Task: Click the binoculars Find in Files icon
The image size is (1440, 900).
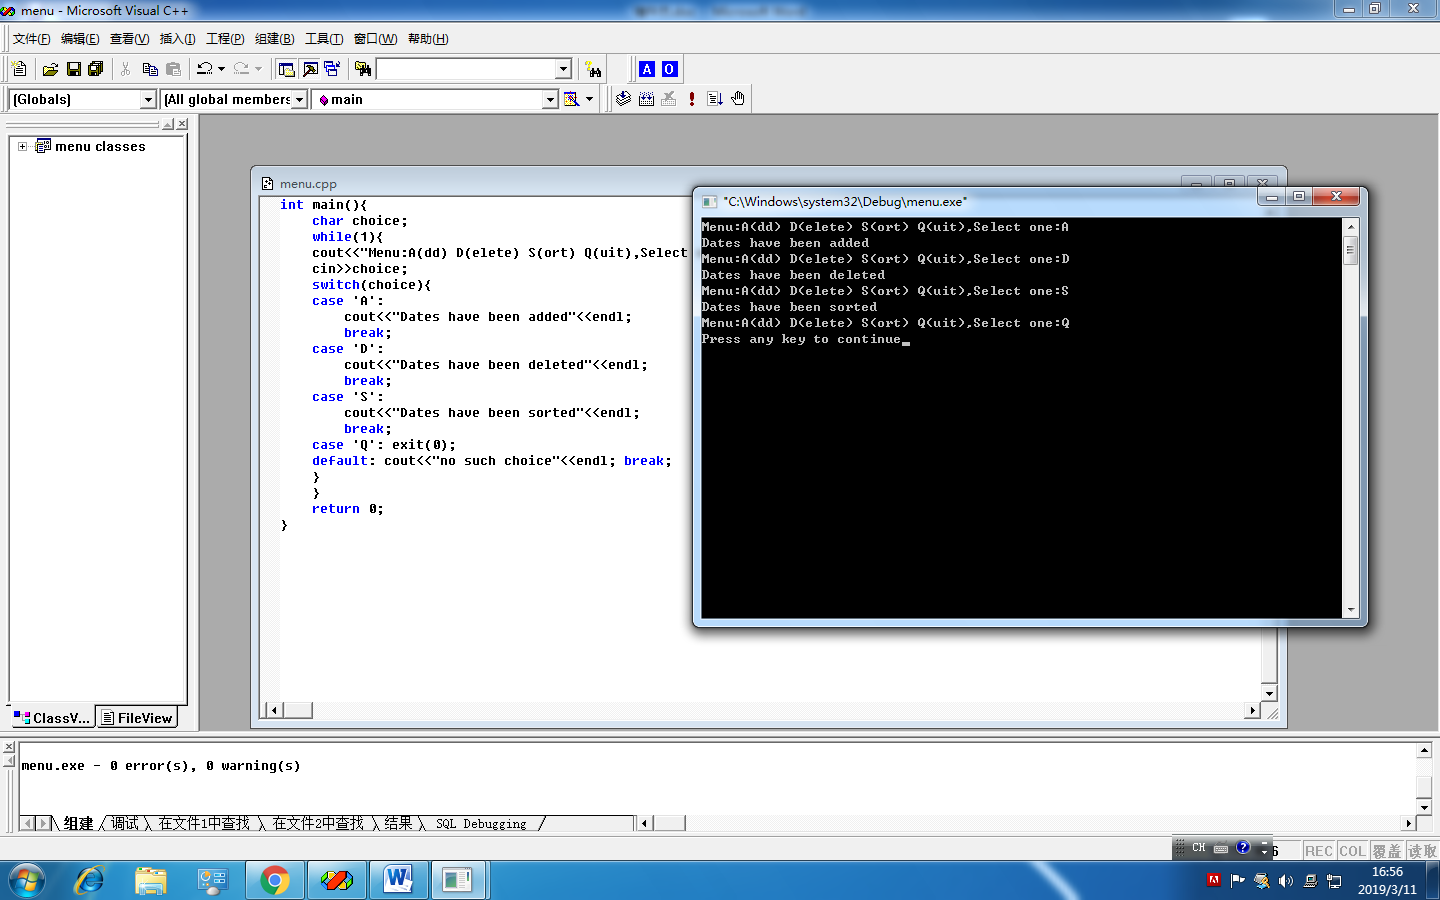Action: tap(363, 69)
